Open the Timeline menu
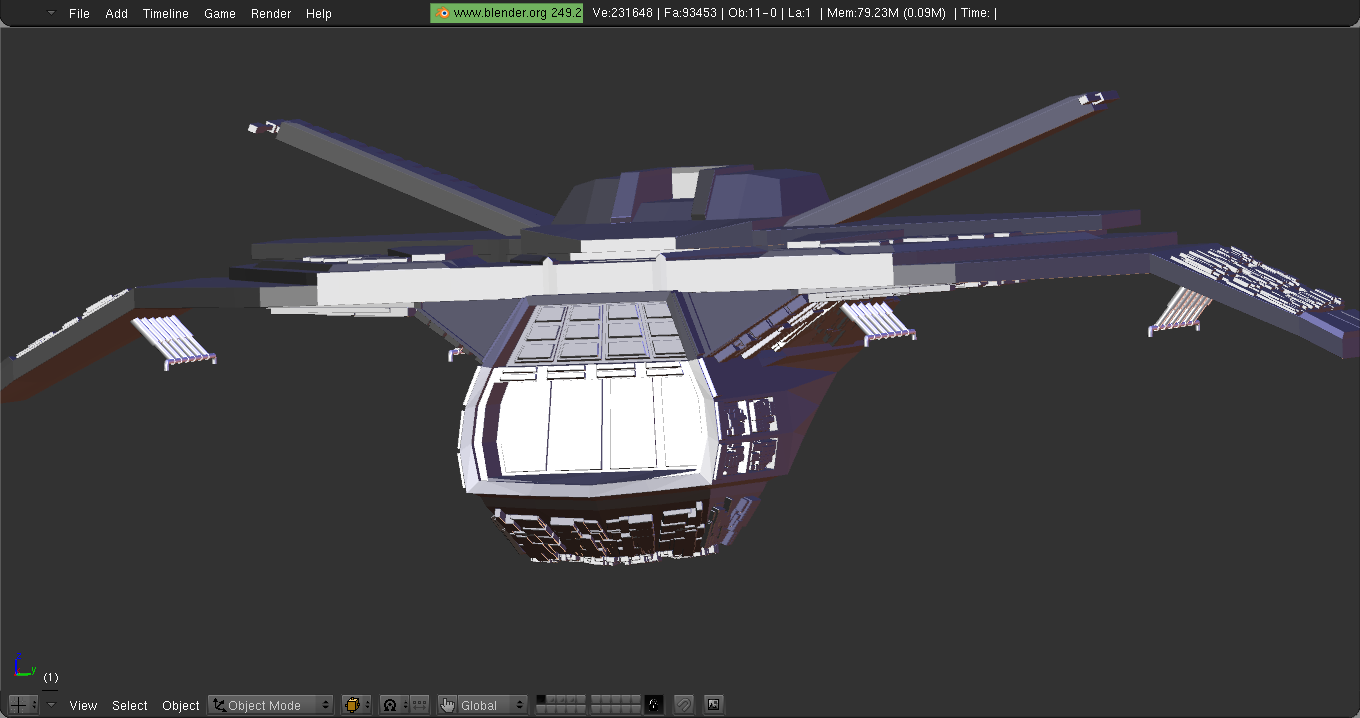Screen dimensions: 1360x718 (165, 13)
